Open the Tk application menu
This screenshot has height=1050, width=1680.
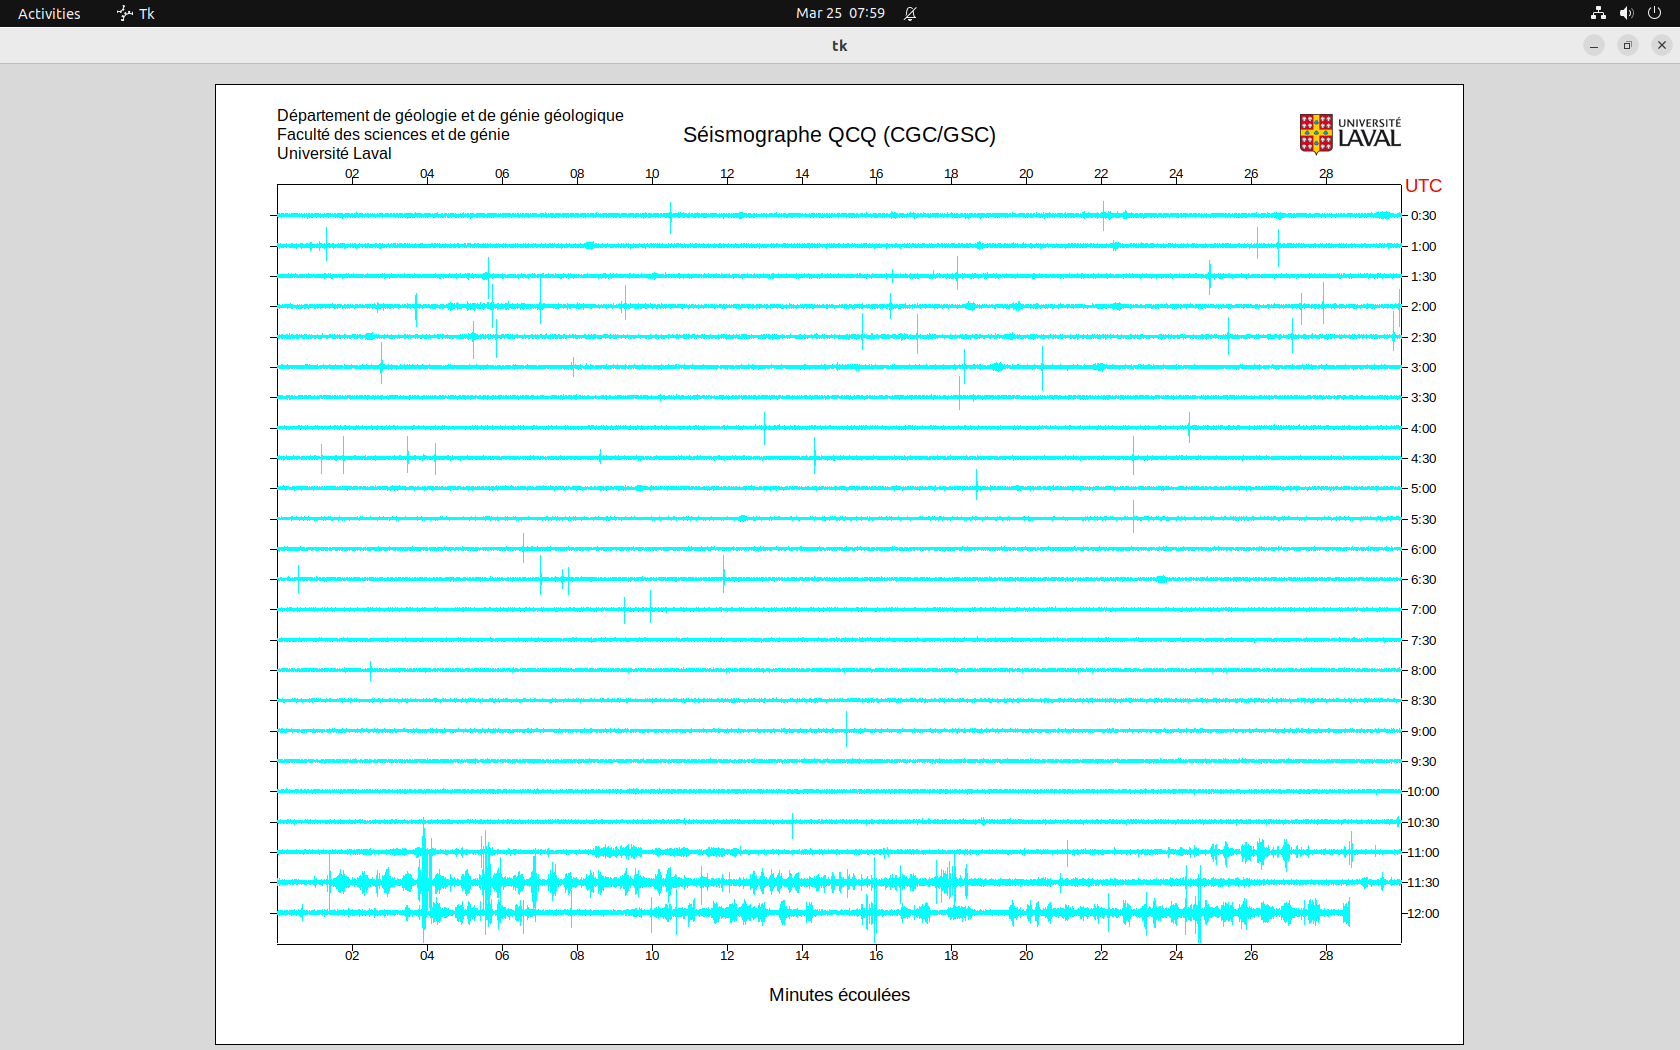(x=136, y=13)
